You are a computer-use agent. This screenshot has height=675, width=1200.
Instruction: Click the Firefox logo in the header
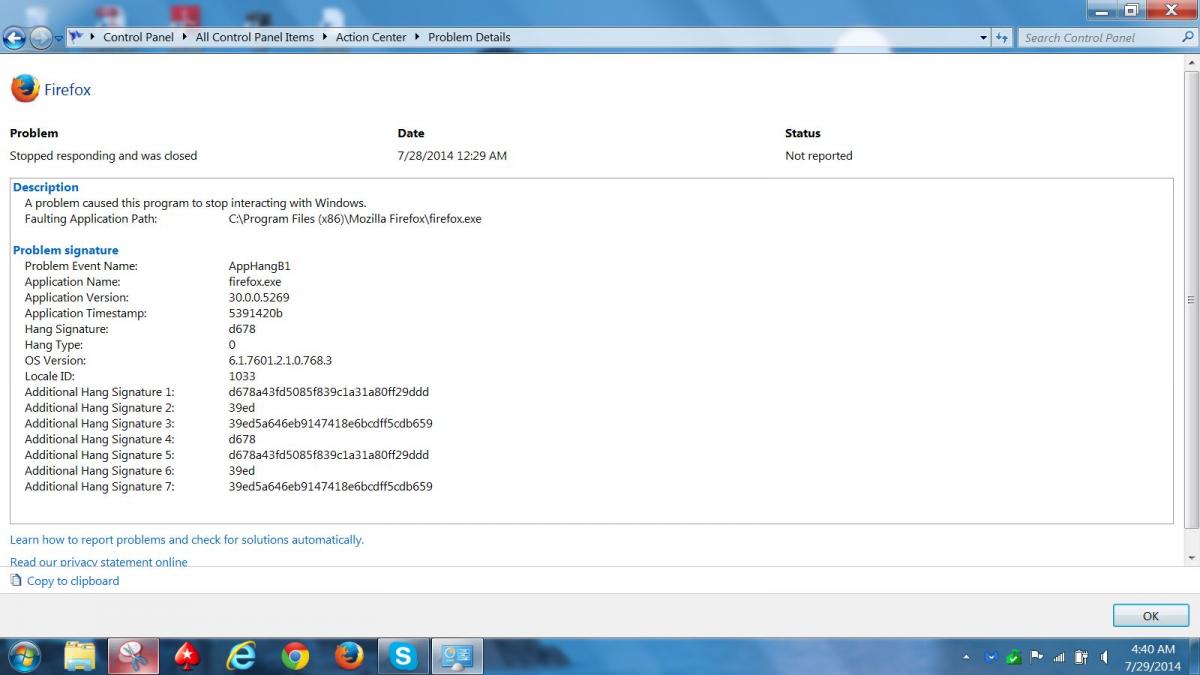click(x=25, y=89)
